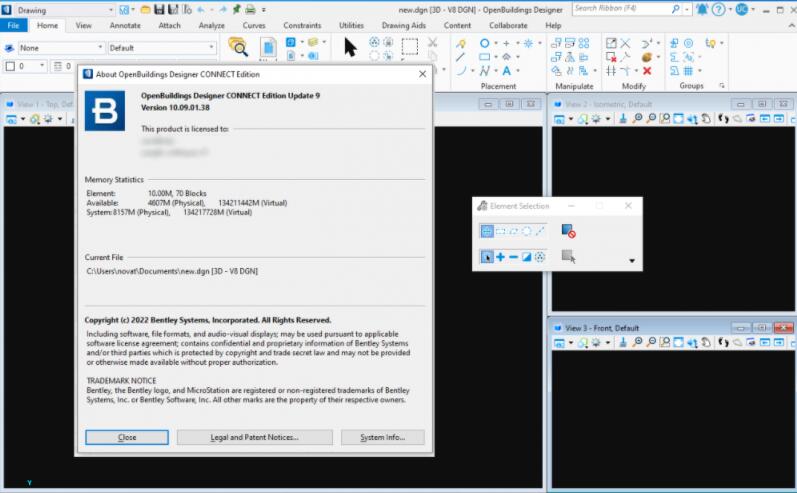The width and height of the screenshot is (797, 493).
Task: Click the Modify Element tool
Action: (611, 43)
